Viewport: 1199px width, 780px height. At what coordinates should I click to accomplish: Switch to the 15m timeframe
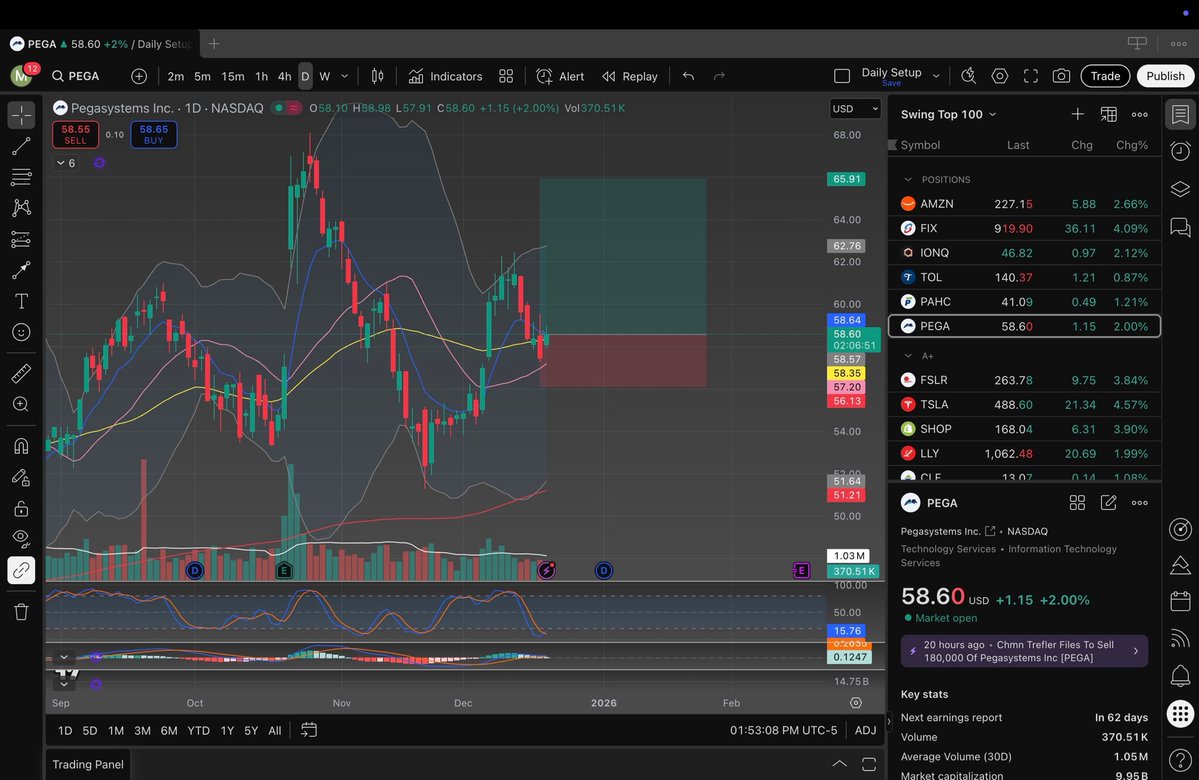(x=232, y=76)
